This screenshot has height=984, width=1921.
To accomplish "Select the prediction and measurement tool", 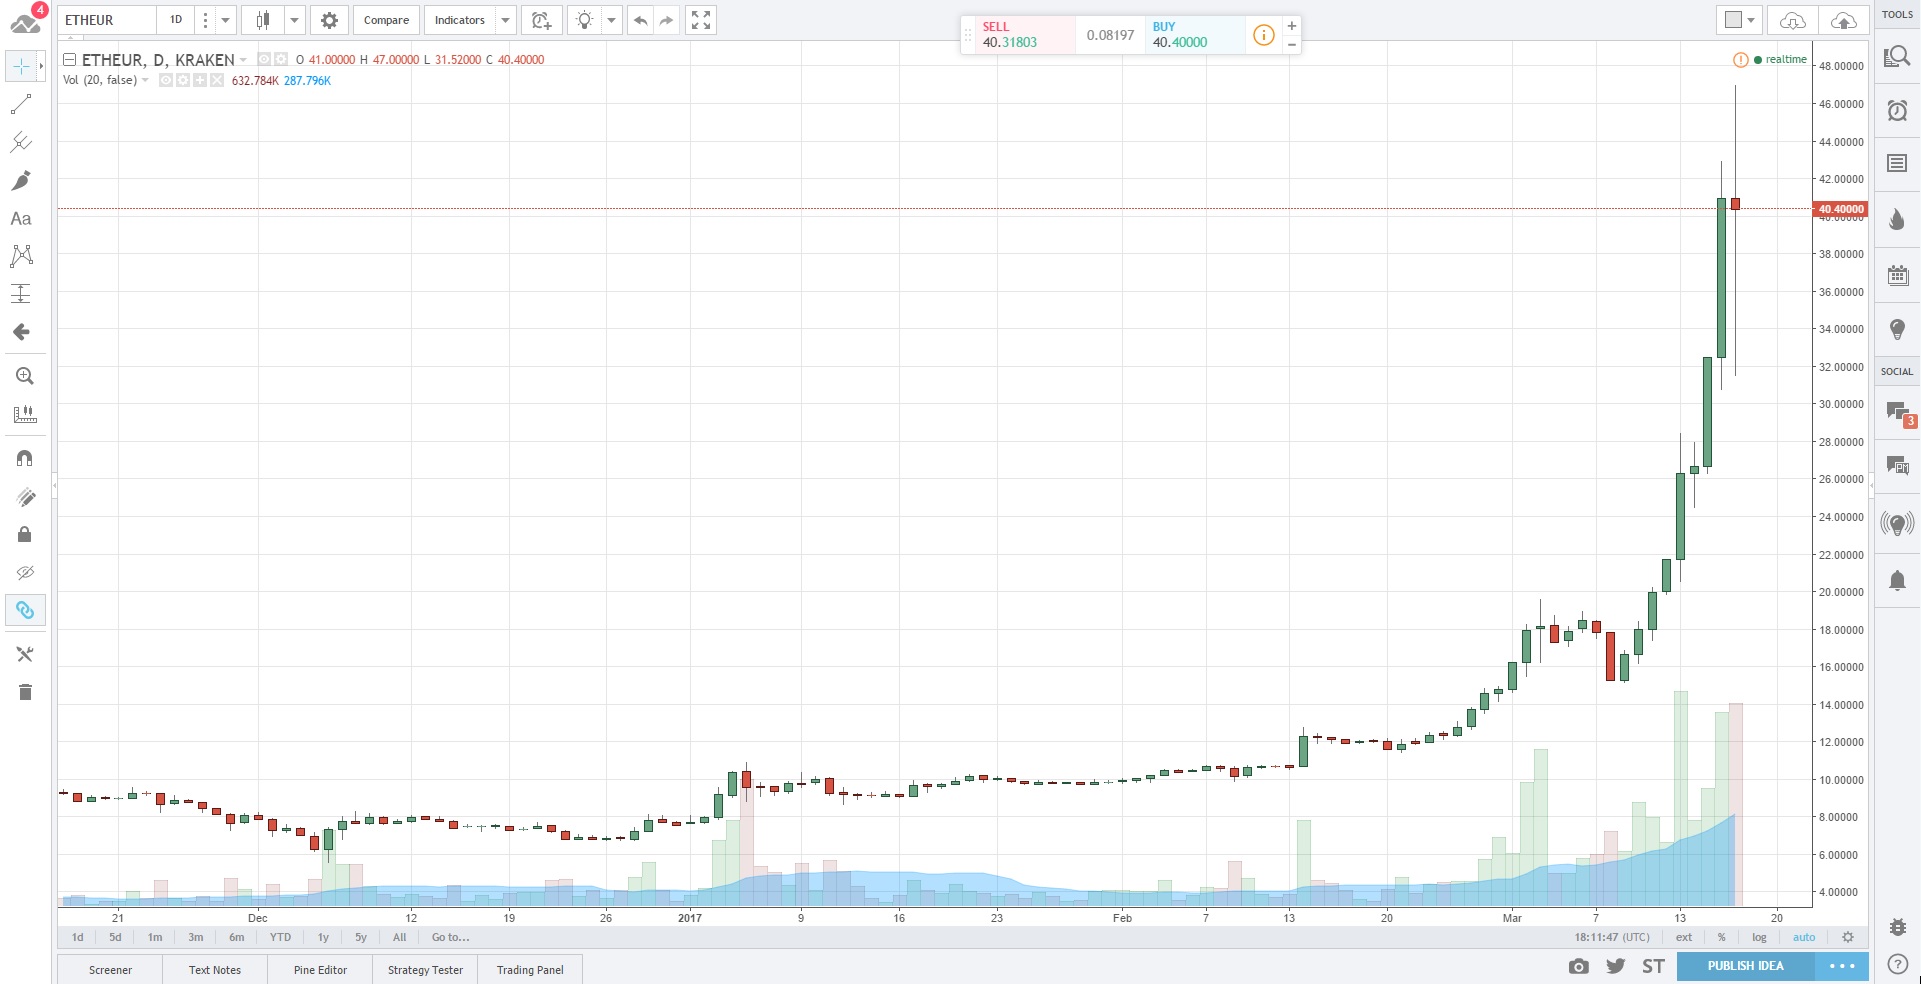I will pyautogui.click(x=21, y=294).
